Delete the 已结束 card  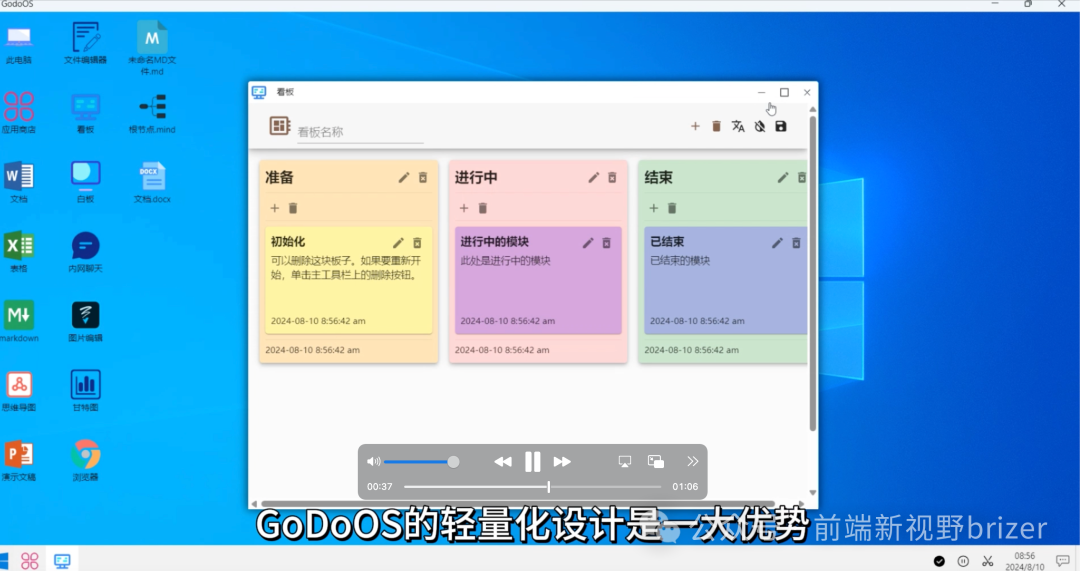pos(796,243)
